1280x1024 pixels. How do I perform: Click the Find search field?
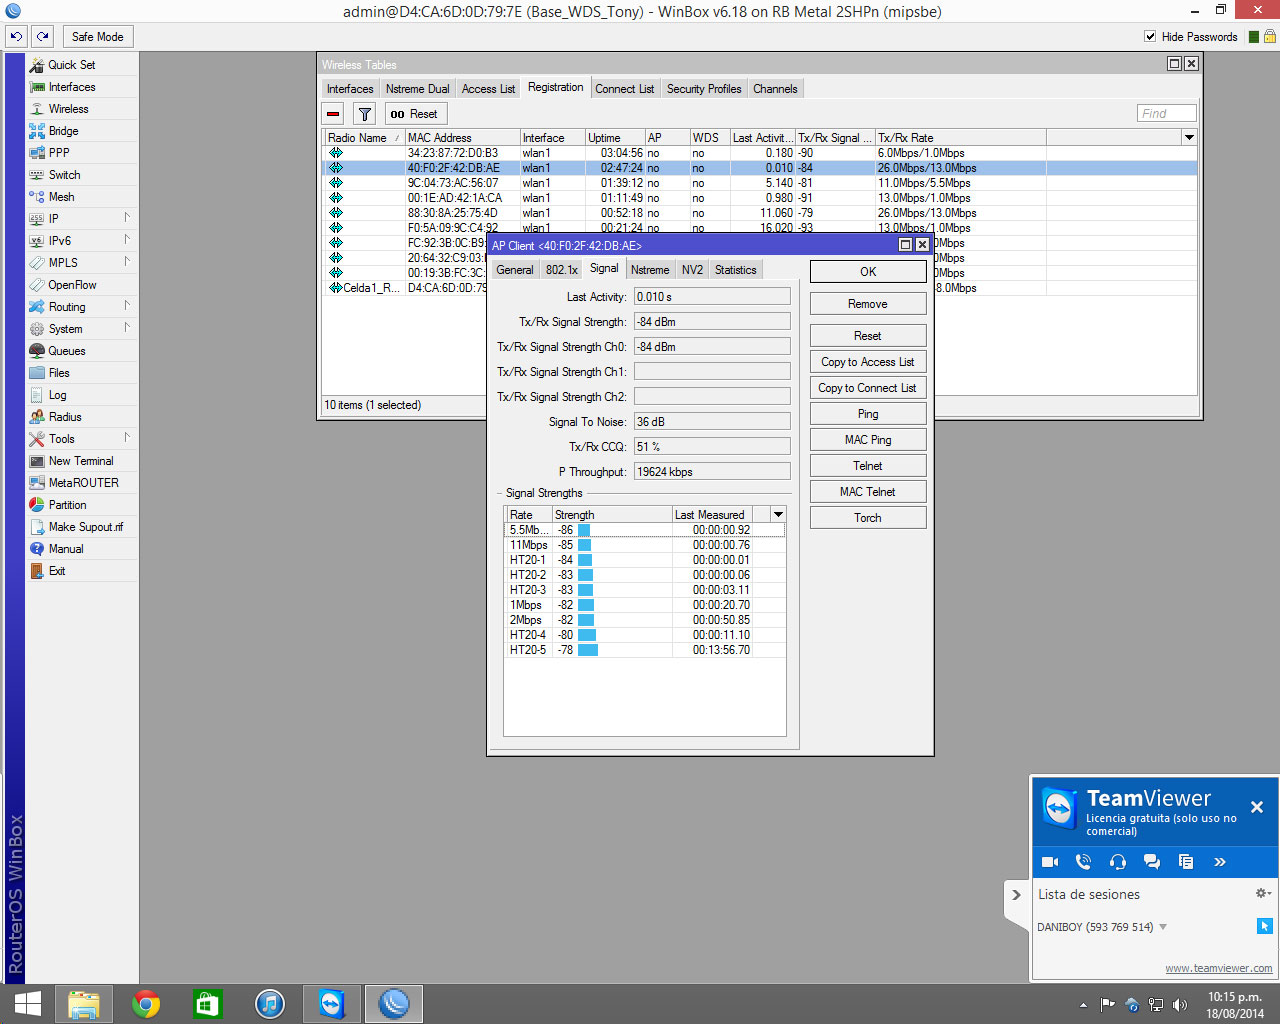pyautogui.click(x=1166, y=114)
